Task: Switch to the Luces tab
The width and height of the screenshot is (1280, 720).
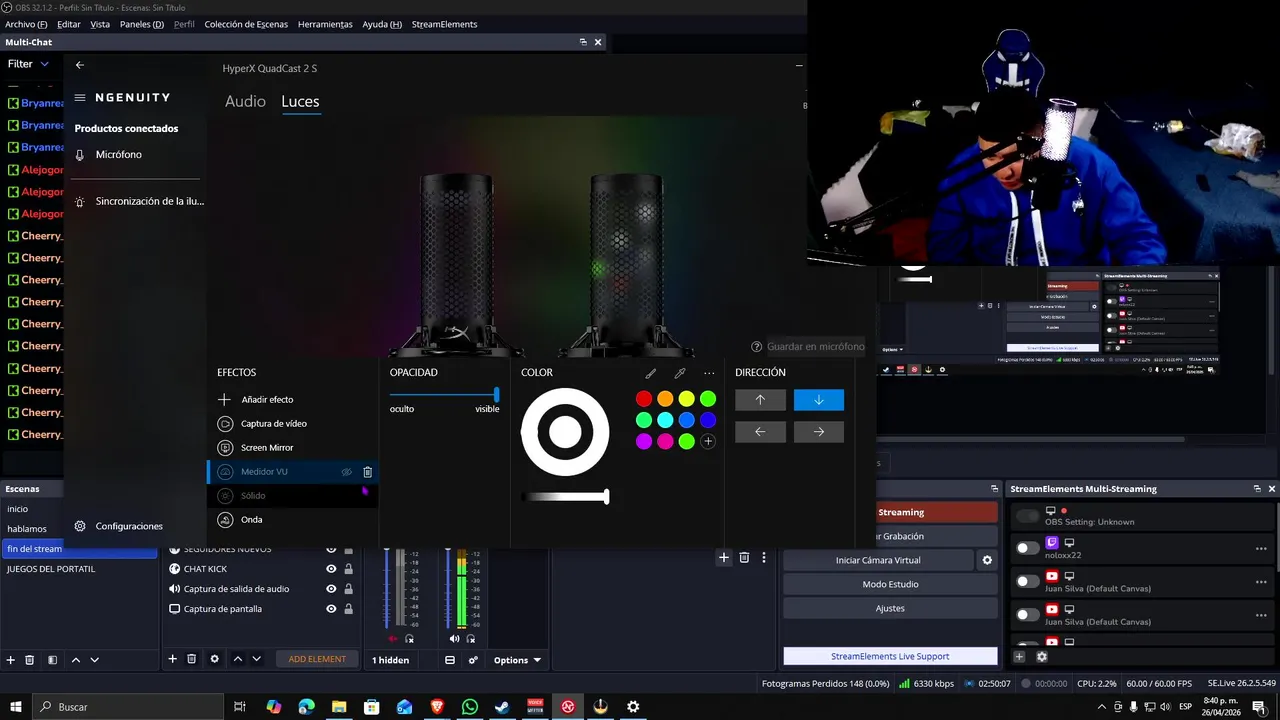Action: coord(300,101)
